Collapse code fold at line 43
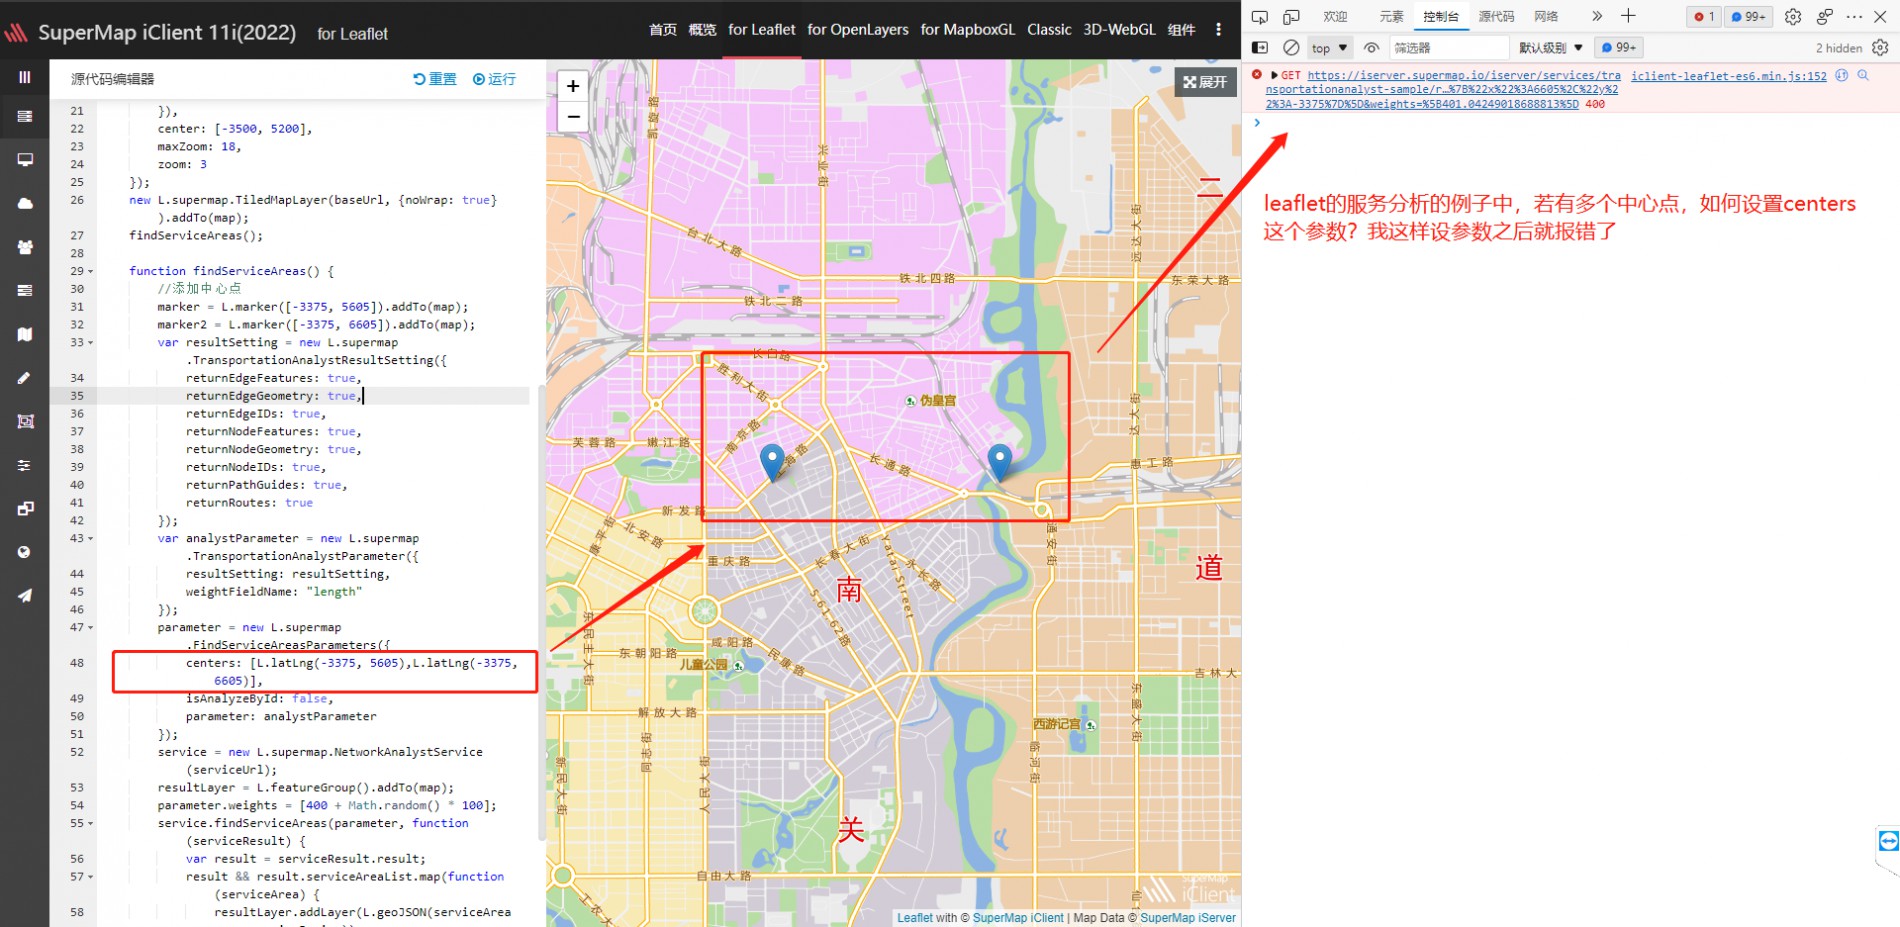 tap(91, 539)
